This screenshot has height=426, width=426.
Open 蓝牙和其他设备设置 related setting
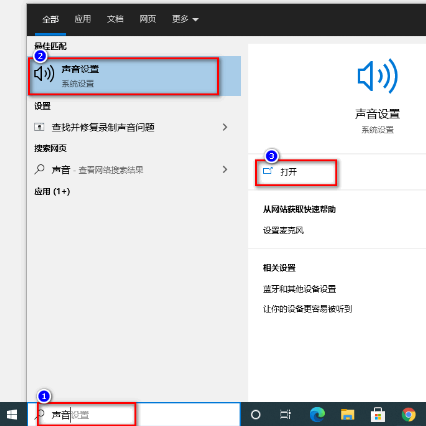(x=299, y=289)
